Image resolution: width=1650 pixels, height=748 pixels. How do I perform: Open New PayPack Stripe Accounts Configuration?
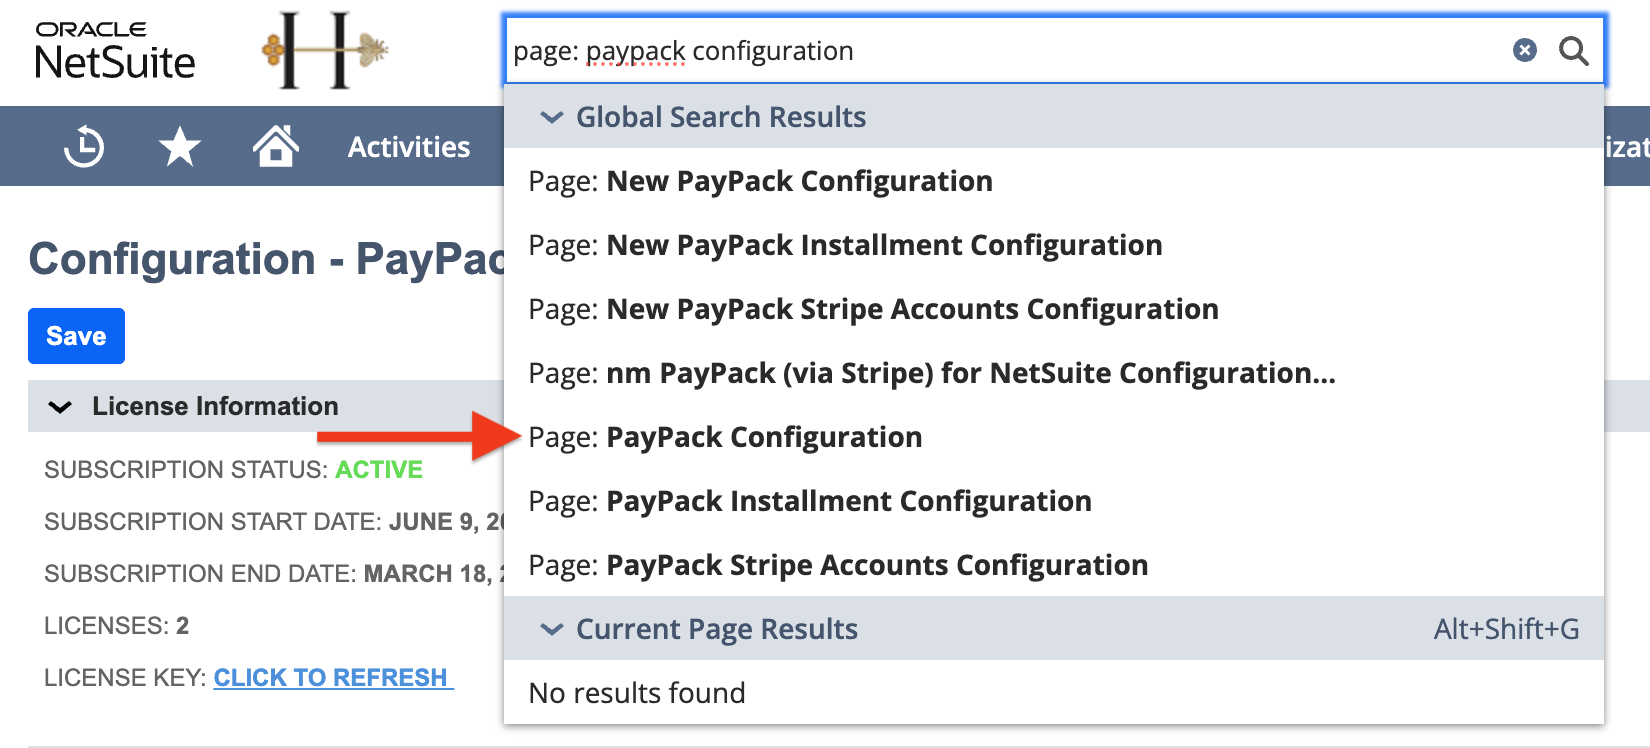[912, 309]
